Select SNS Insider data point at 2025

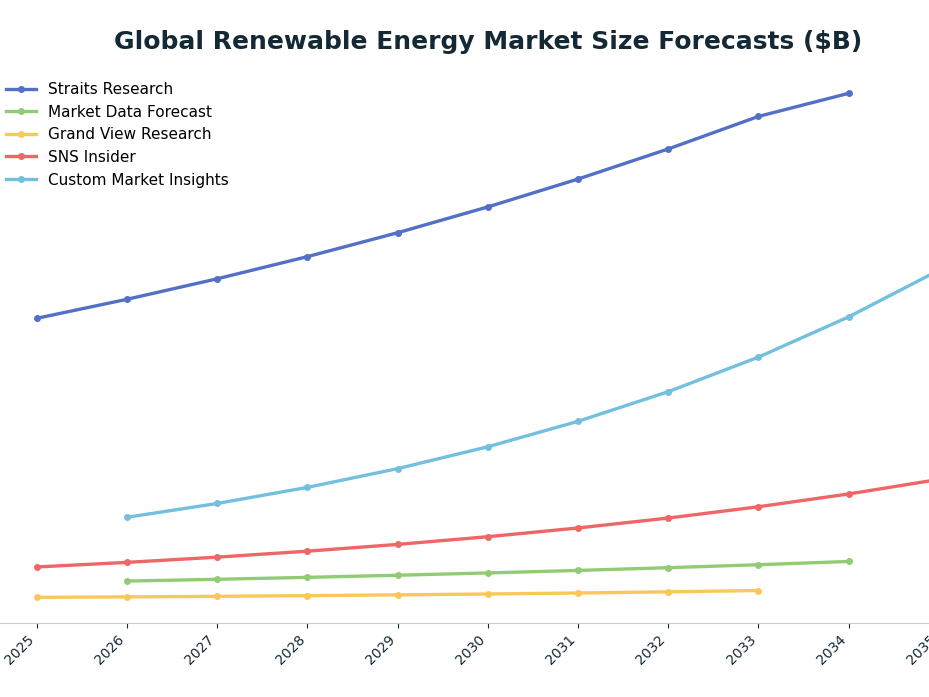(37, 567)
